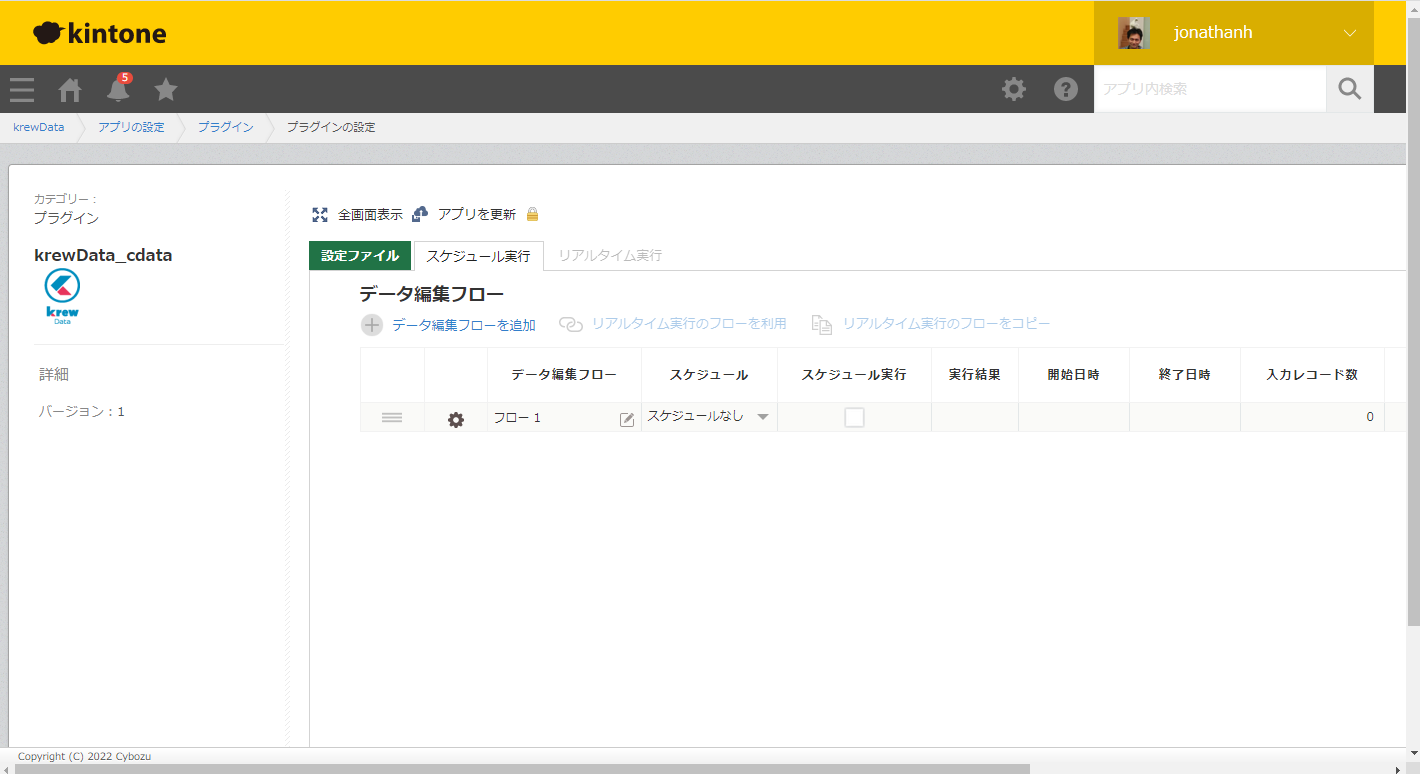Open the header settings gear
Screen dimensions: 1420x774
click(1014, 89)
